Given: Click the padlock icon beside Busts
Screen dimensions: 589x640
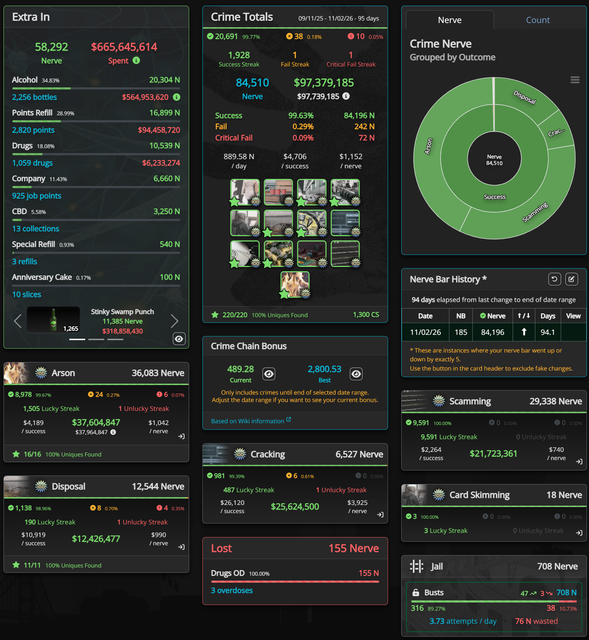Looking at the screenshot, I should pyautogui.click(x=416, y=592).
